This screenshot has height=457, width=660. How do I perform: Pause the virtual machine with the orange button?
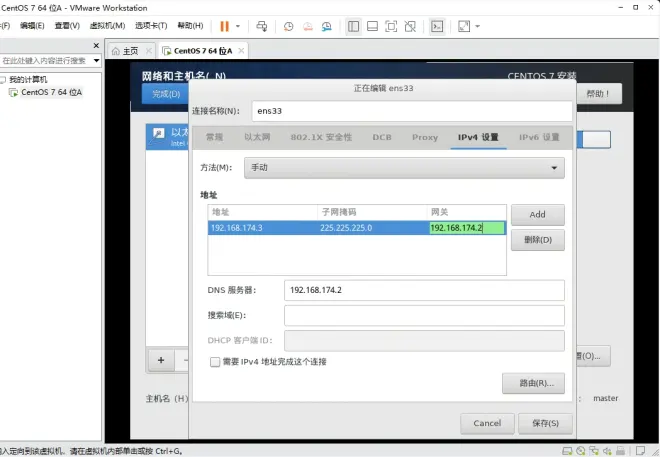pos(224,27)
